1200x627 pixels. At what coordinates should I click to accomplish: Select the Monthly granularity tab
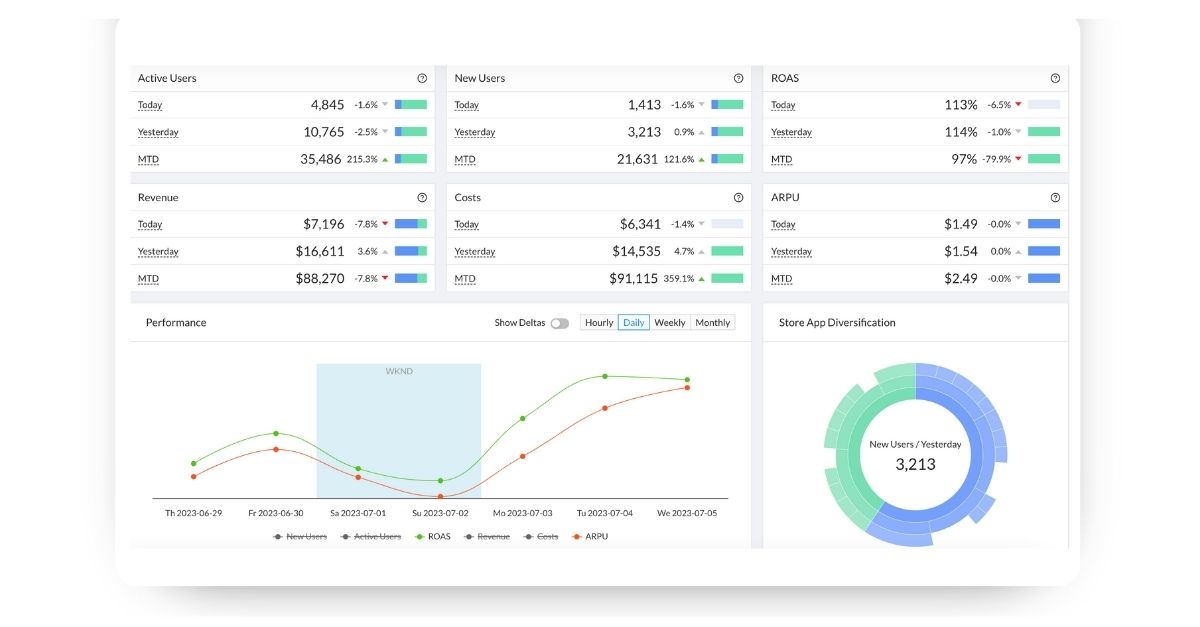(x=713, y=323)
